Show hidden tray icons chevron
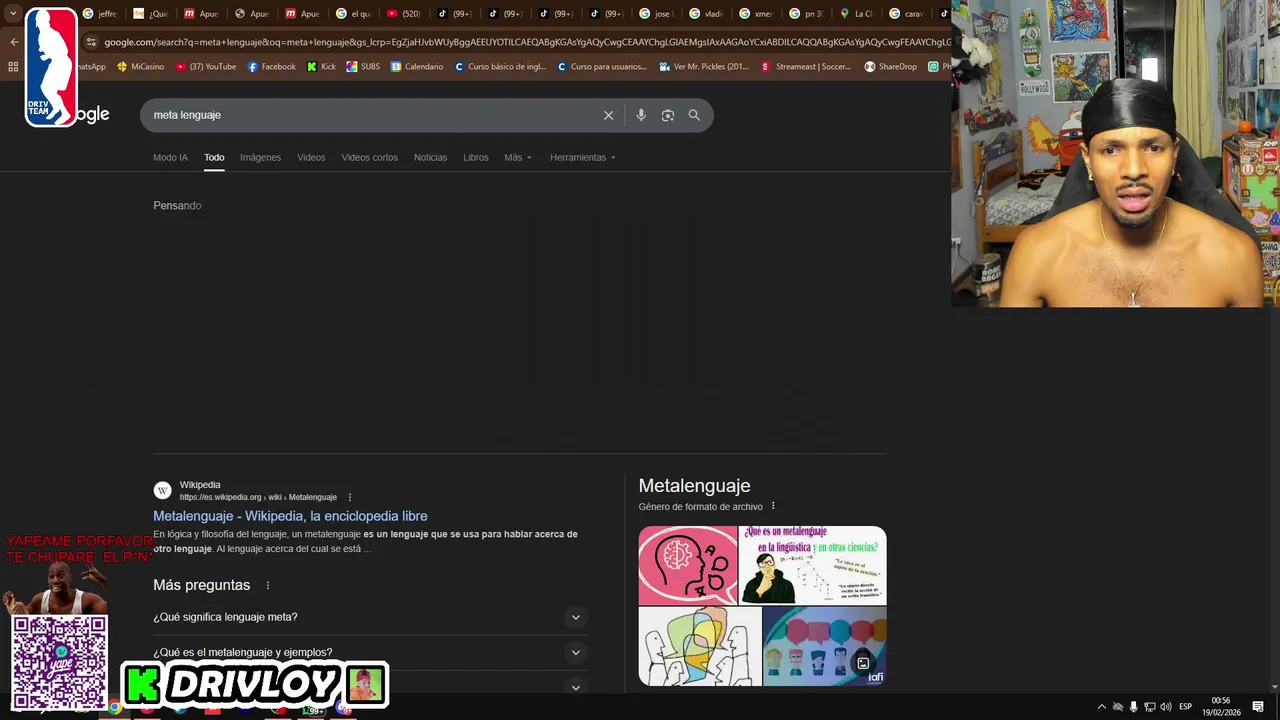The height and width of the screenshot is (720, 1280). click(1102, 707)
